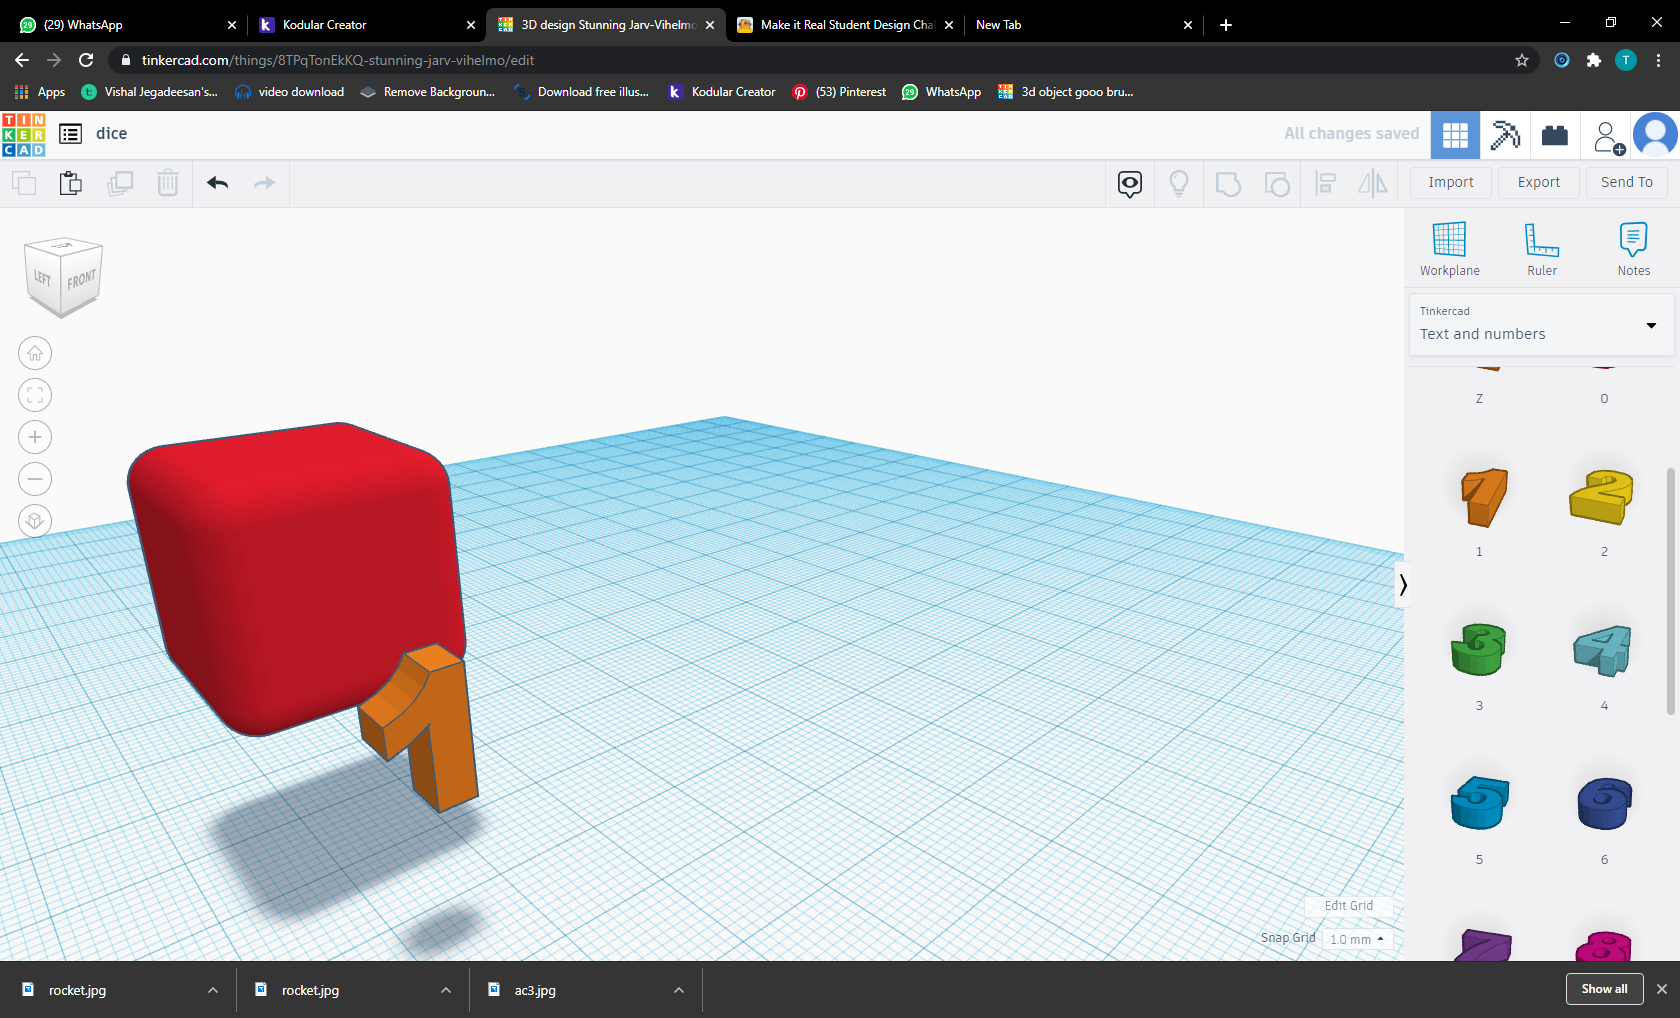Select the dark blue number 6 shape
Screen dimensions: 1680x1018
[1604, 803]
